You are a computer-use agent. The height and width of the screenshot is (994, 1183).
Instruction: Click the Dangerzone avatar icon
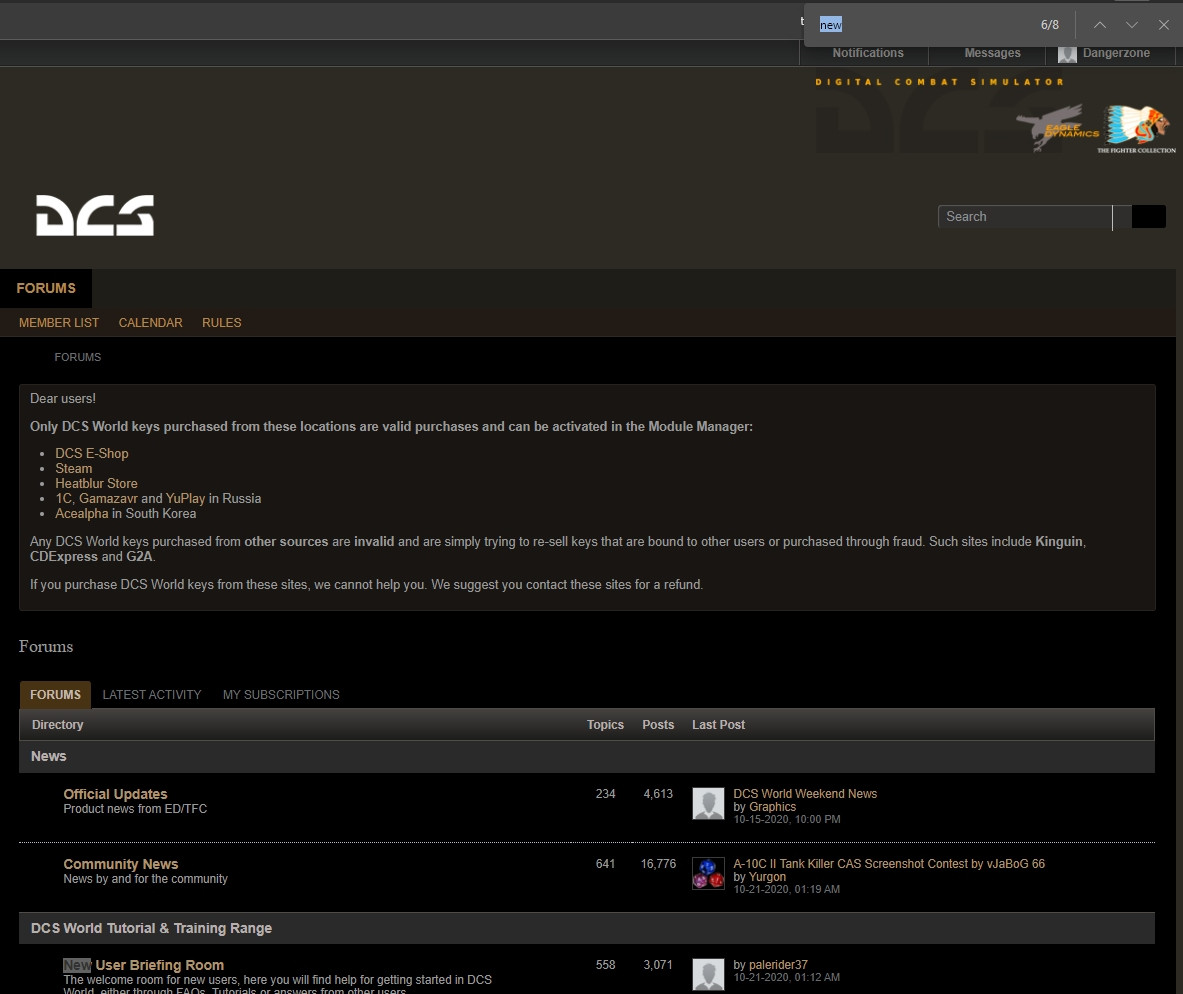click(1067, 54)
